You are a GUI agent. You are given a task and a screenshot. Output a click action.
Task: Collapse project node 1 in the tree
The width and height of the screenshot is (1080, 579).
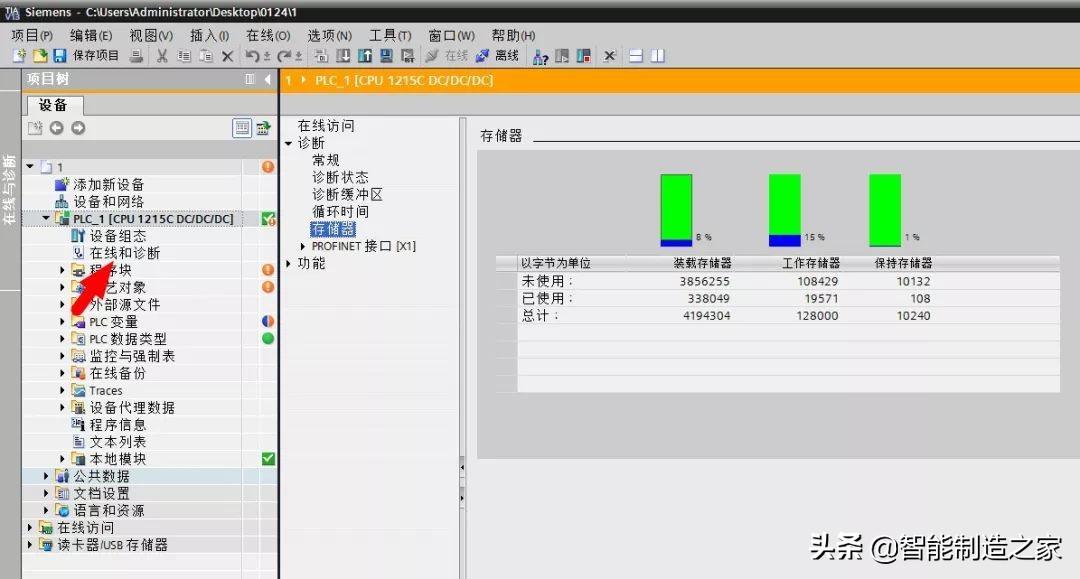(30, 167)
